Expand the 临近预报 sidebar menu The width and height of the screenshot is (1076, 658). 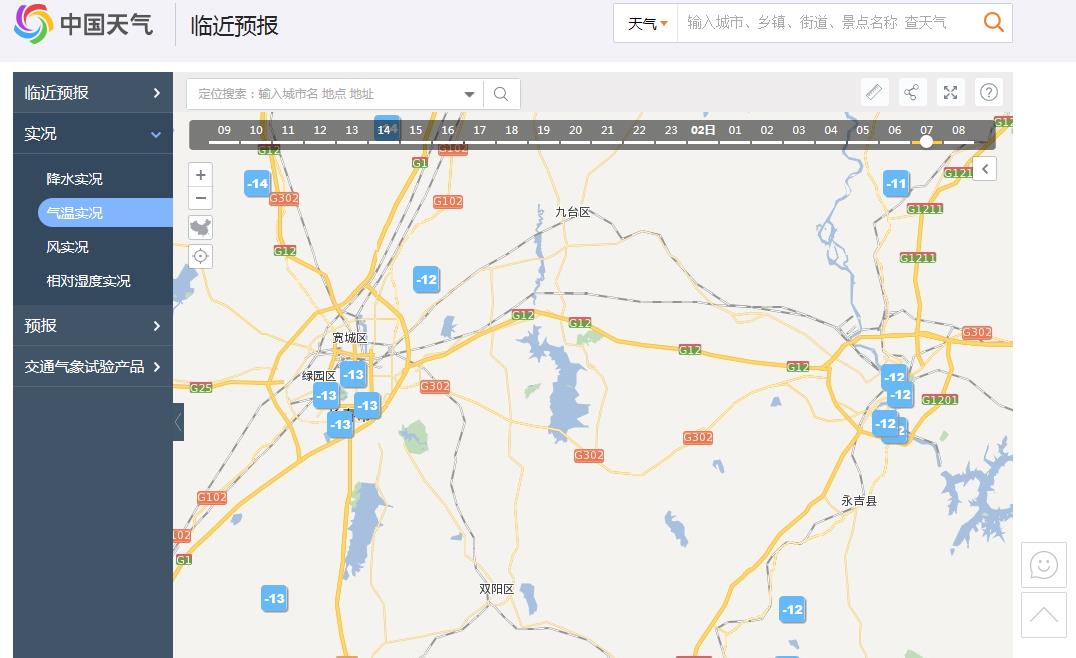click(x=93, y=93)
